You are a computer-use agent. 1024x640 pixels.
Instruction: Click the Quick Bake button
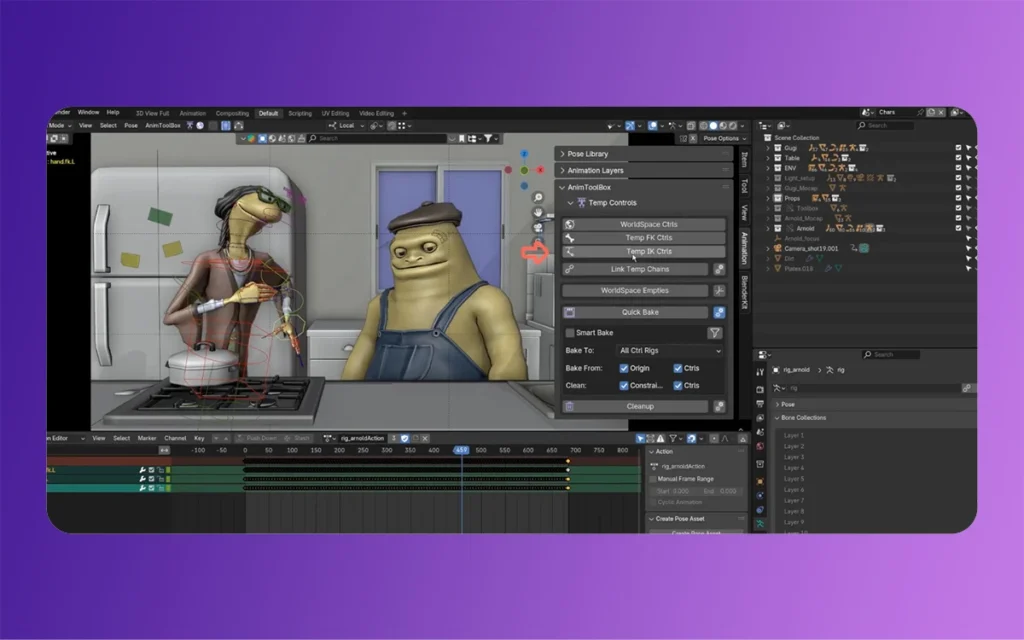pyautogui.click(x=635, y=312)
